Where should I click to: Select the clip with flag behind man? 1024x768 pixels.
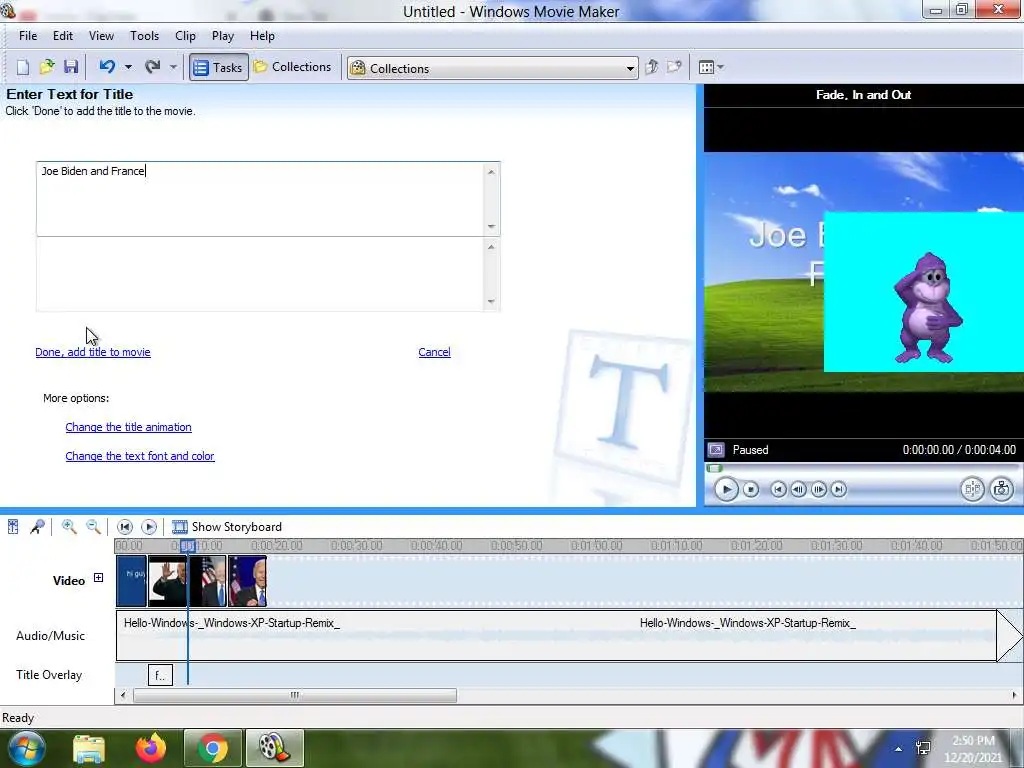point(208,581)
